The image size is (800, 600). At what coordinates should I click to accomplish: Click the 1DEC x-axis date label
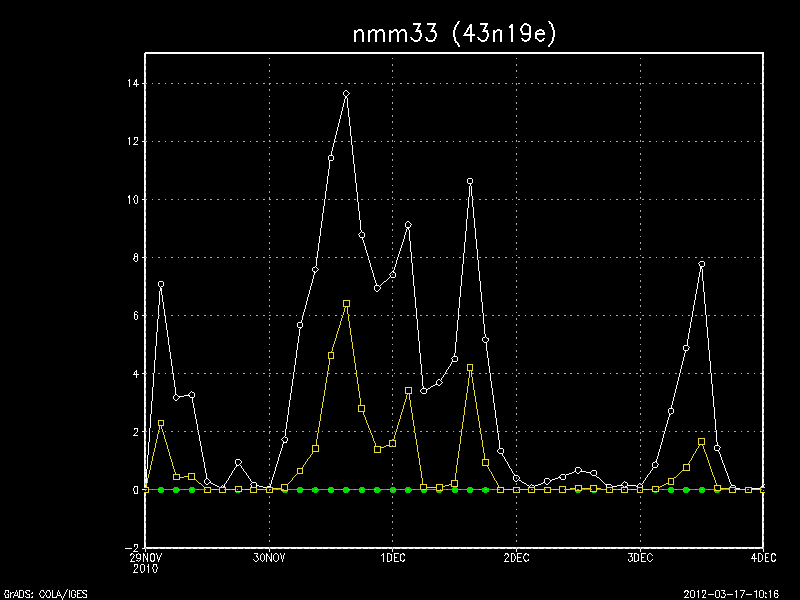[393, 558]
